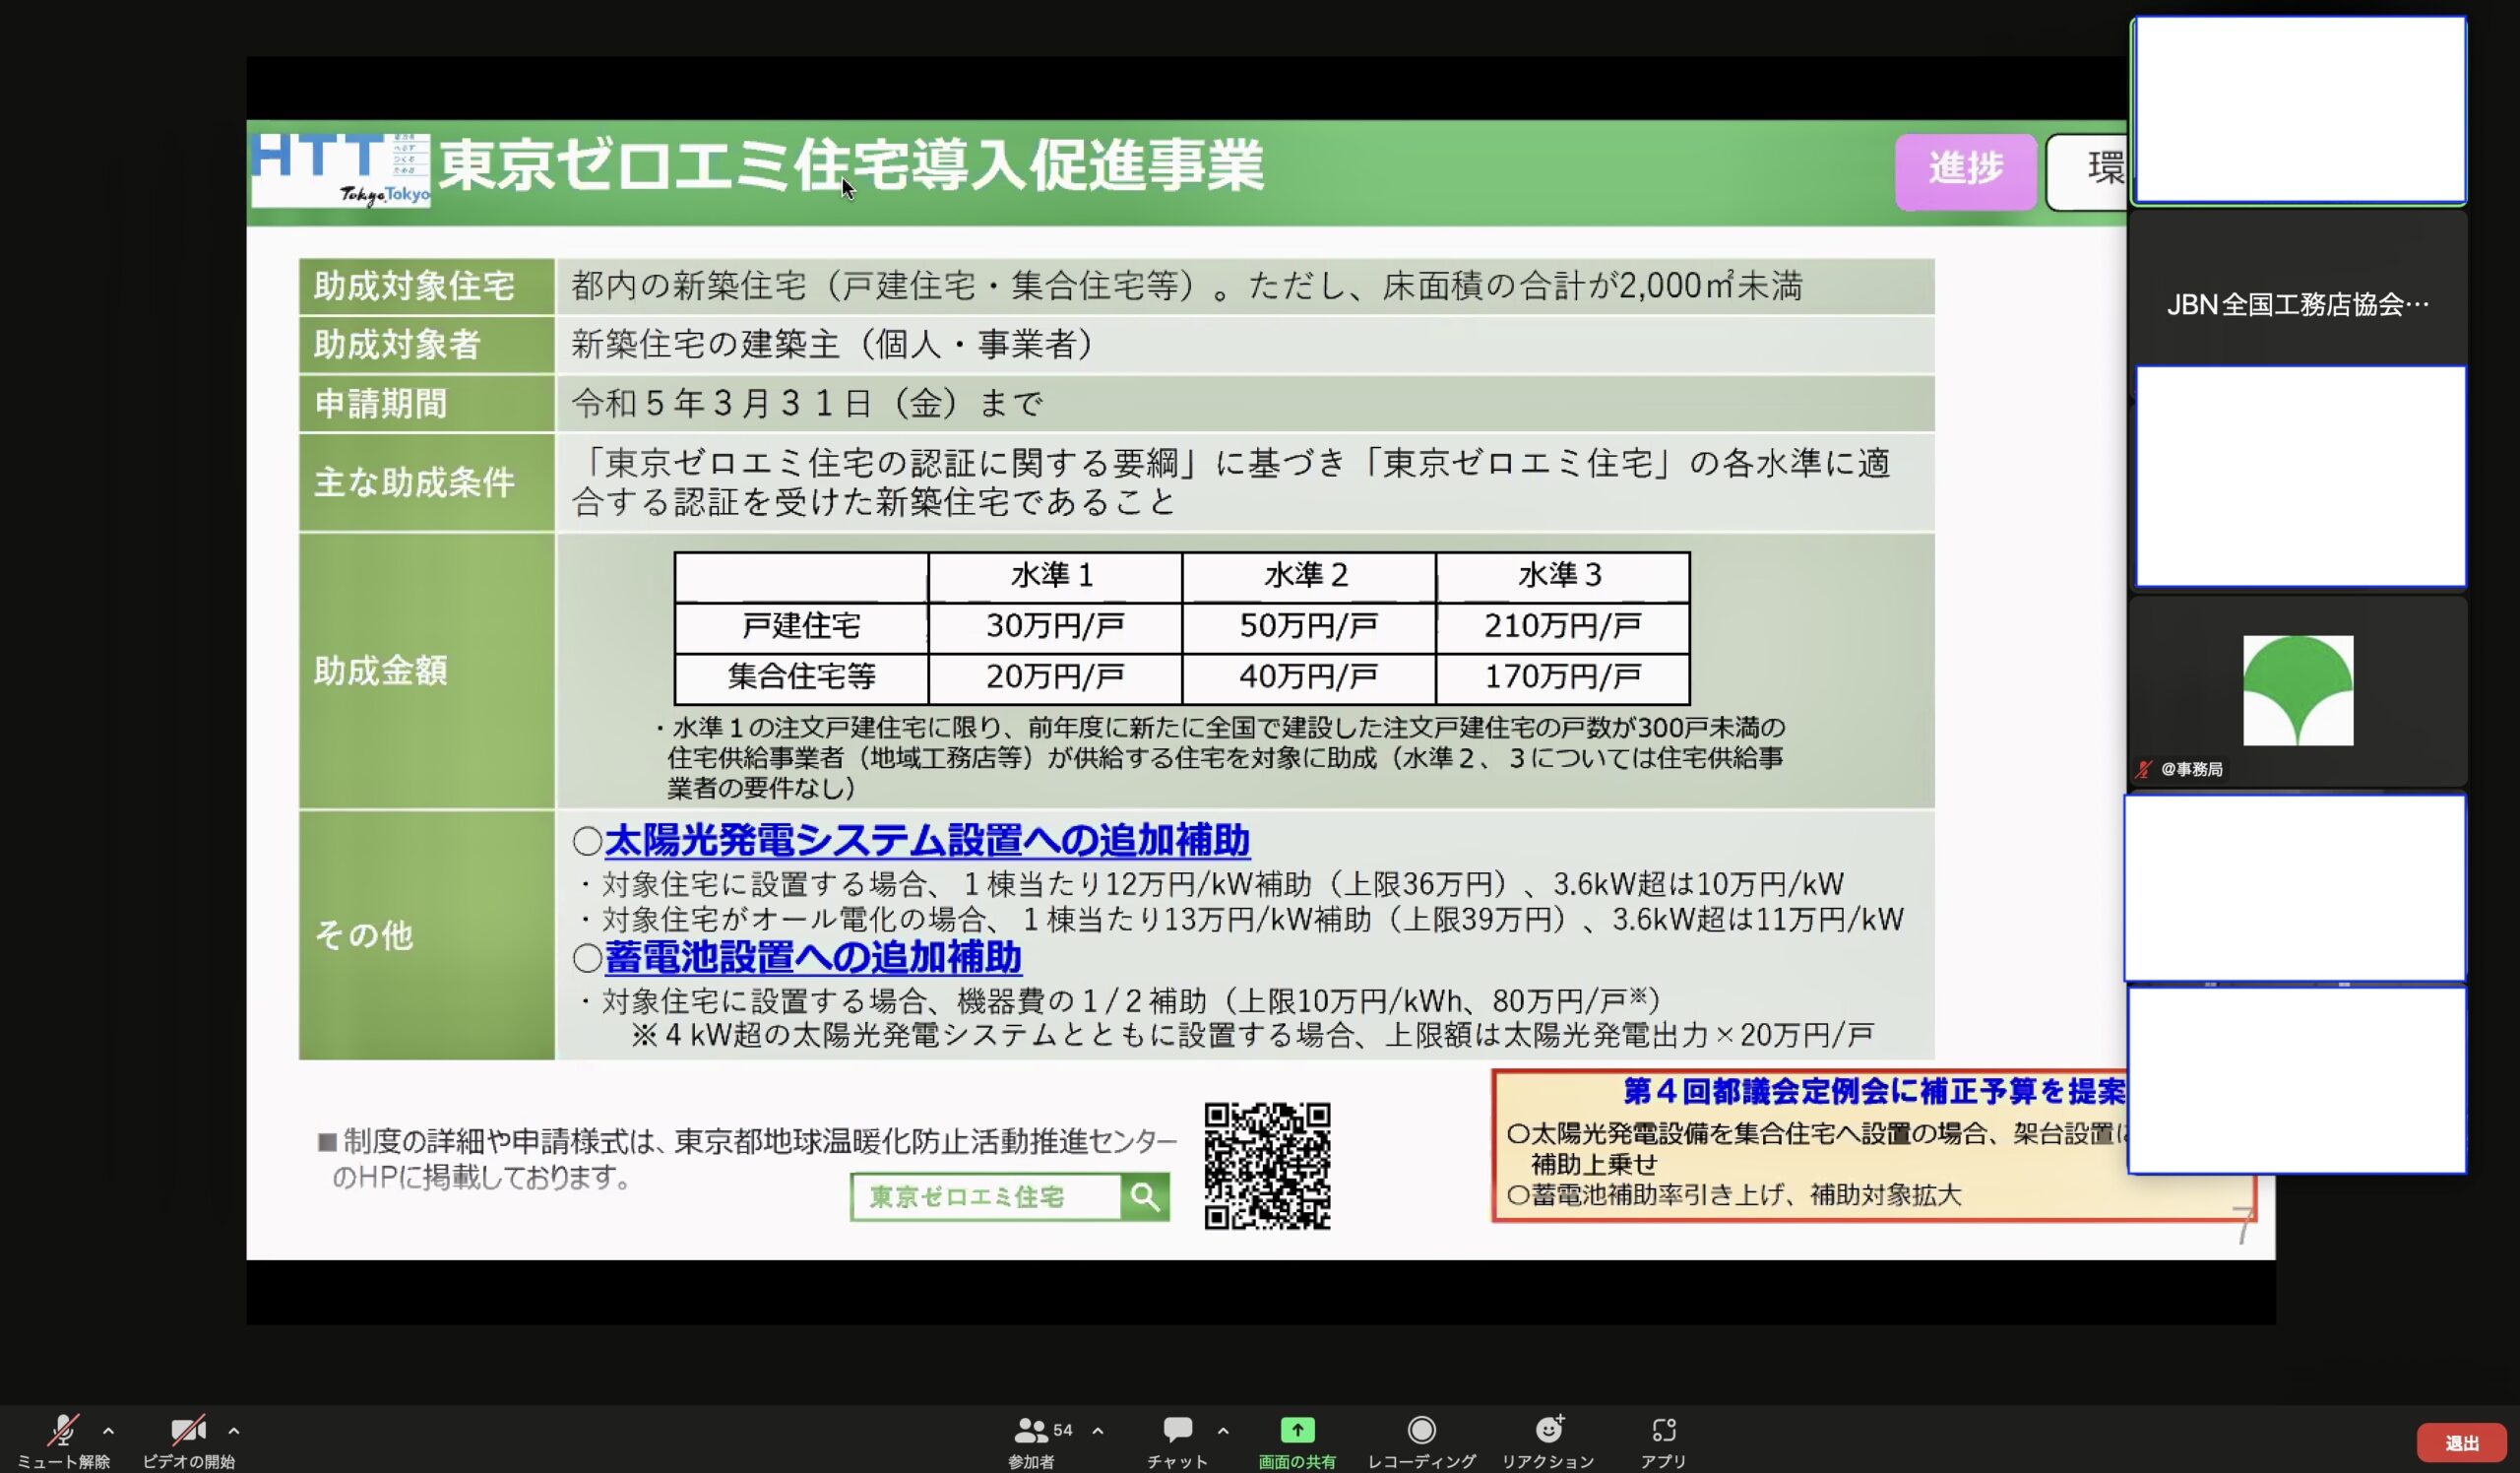Click the 太陽光発電システム設置への追加補助 link

pos(927,840)
